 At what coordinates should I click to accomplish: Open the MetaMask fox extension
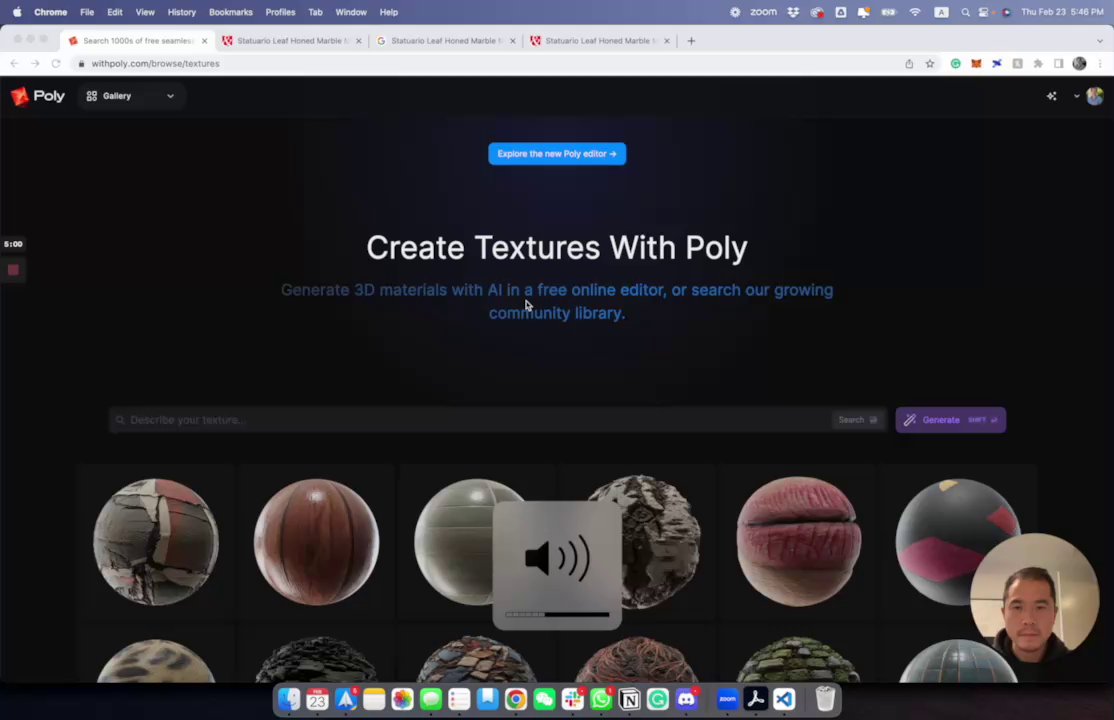tap(976, 63)
